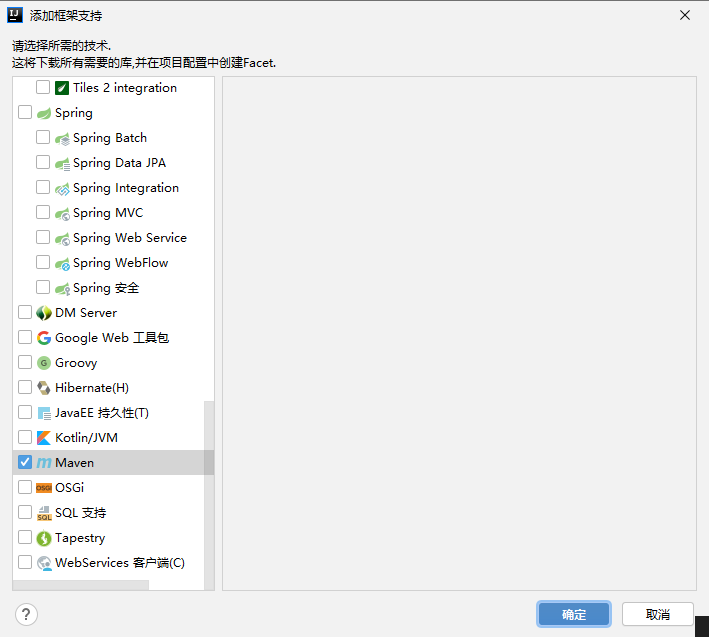Select the Tiles 2 integration label

point(125,88)
